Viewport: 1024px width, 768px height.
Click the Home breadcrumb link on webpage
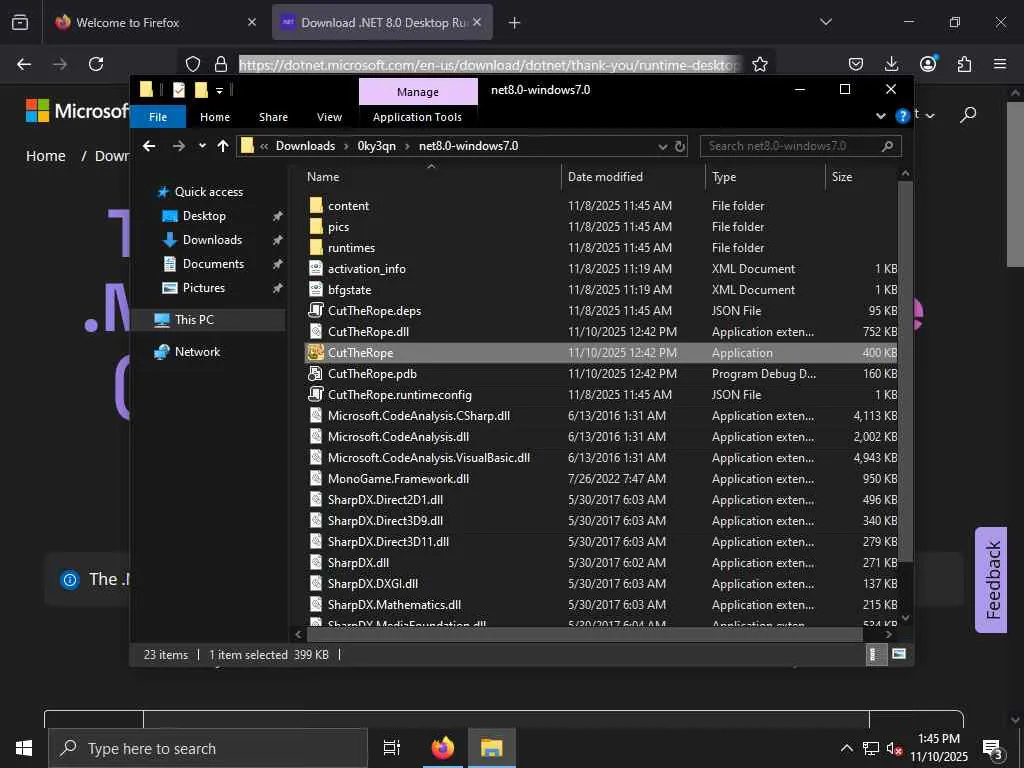coord(46,156)
